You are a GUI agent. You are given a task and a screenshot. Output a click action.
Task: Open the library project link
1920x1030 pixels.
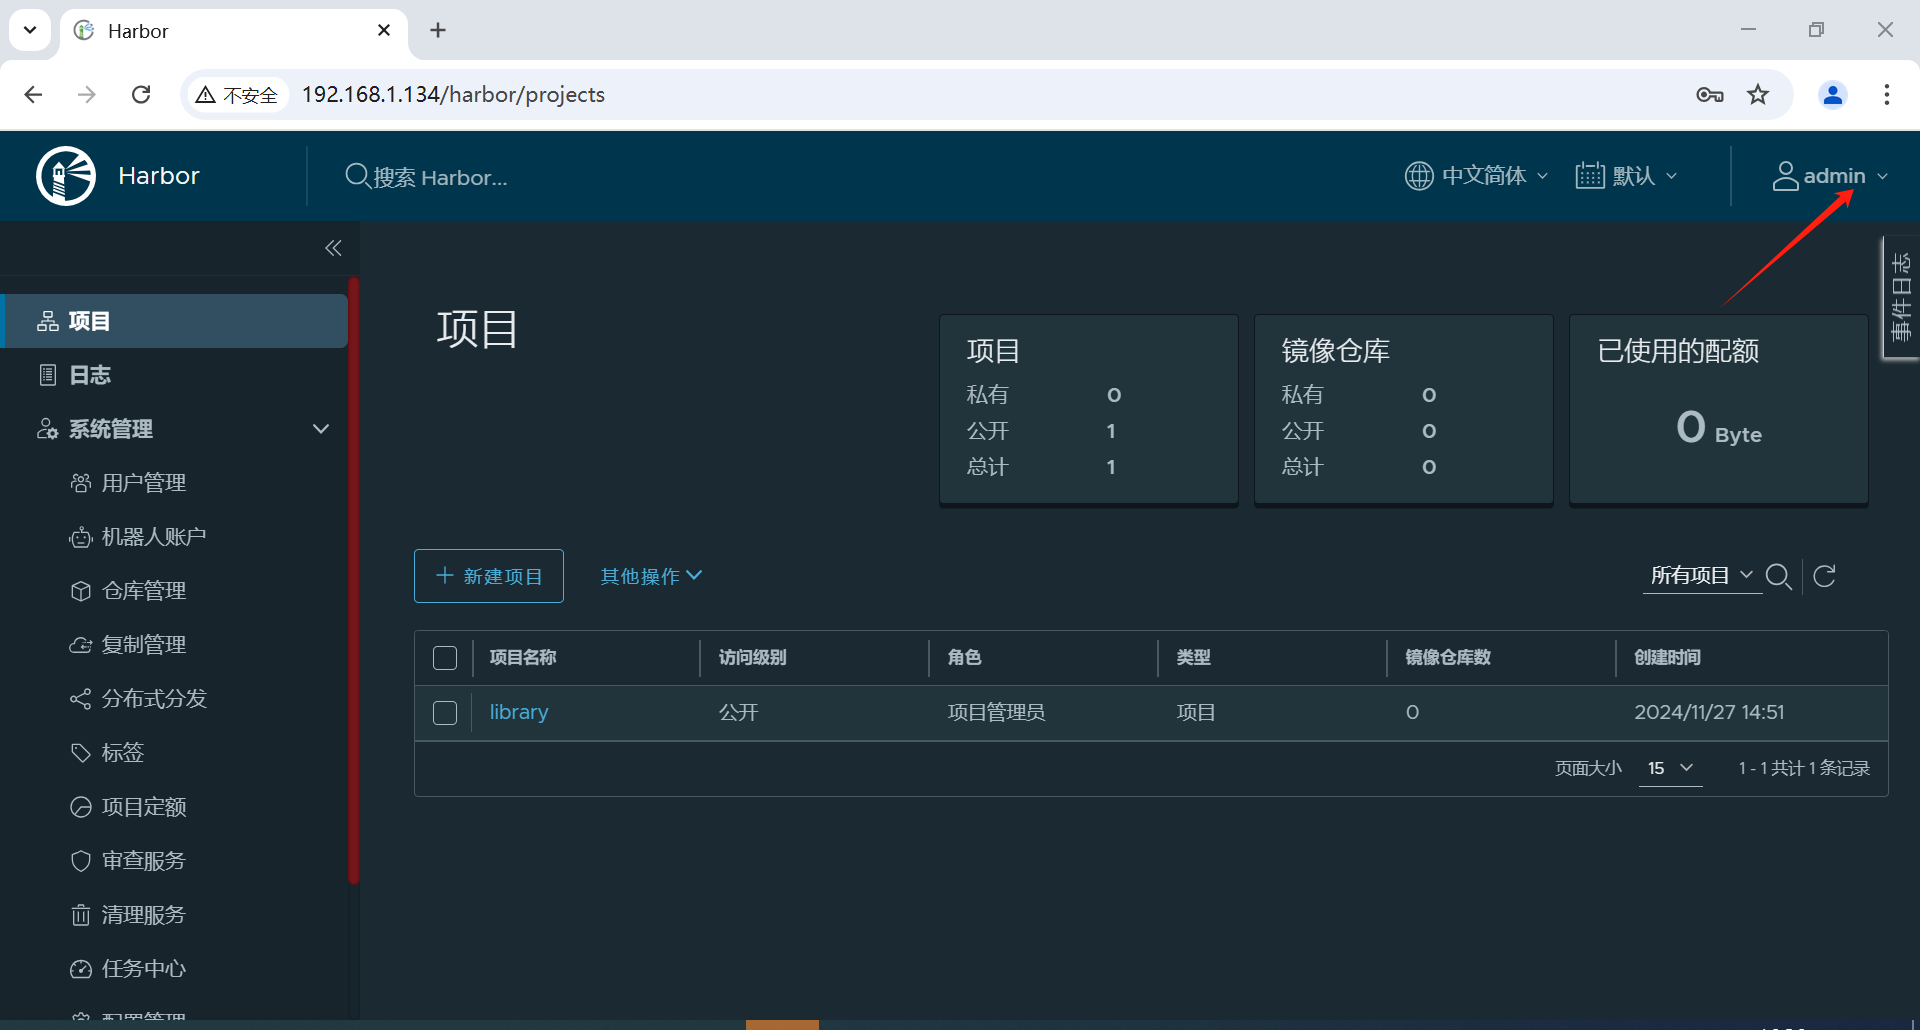[x=519, y=712]
